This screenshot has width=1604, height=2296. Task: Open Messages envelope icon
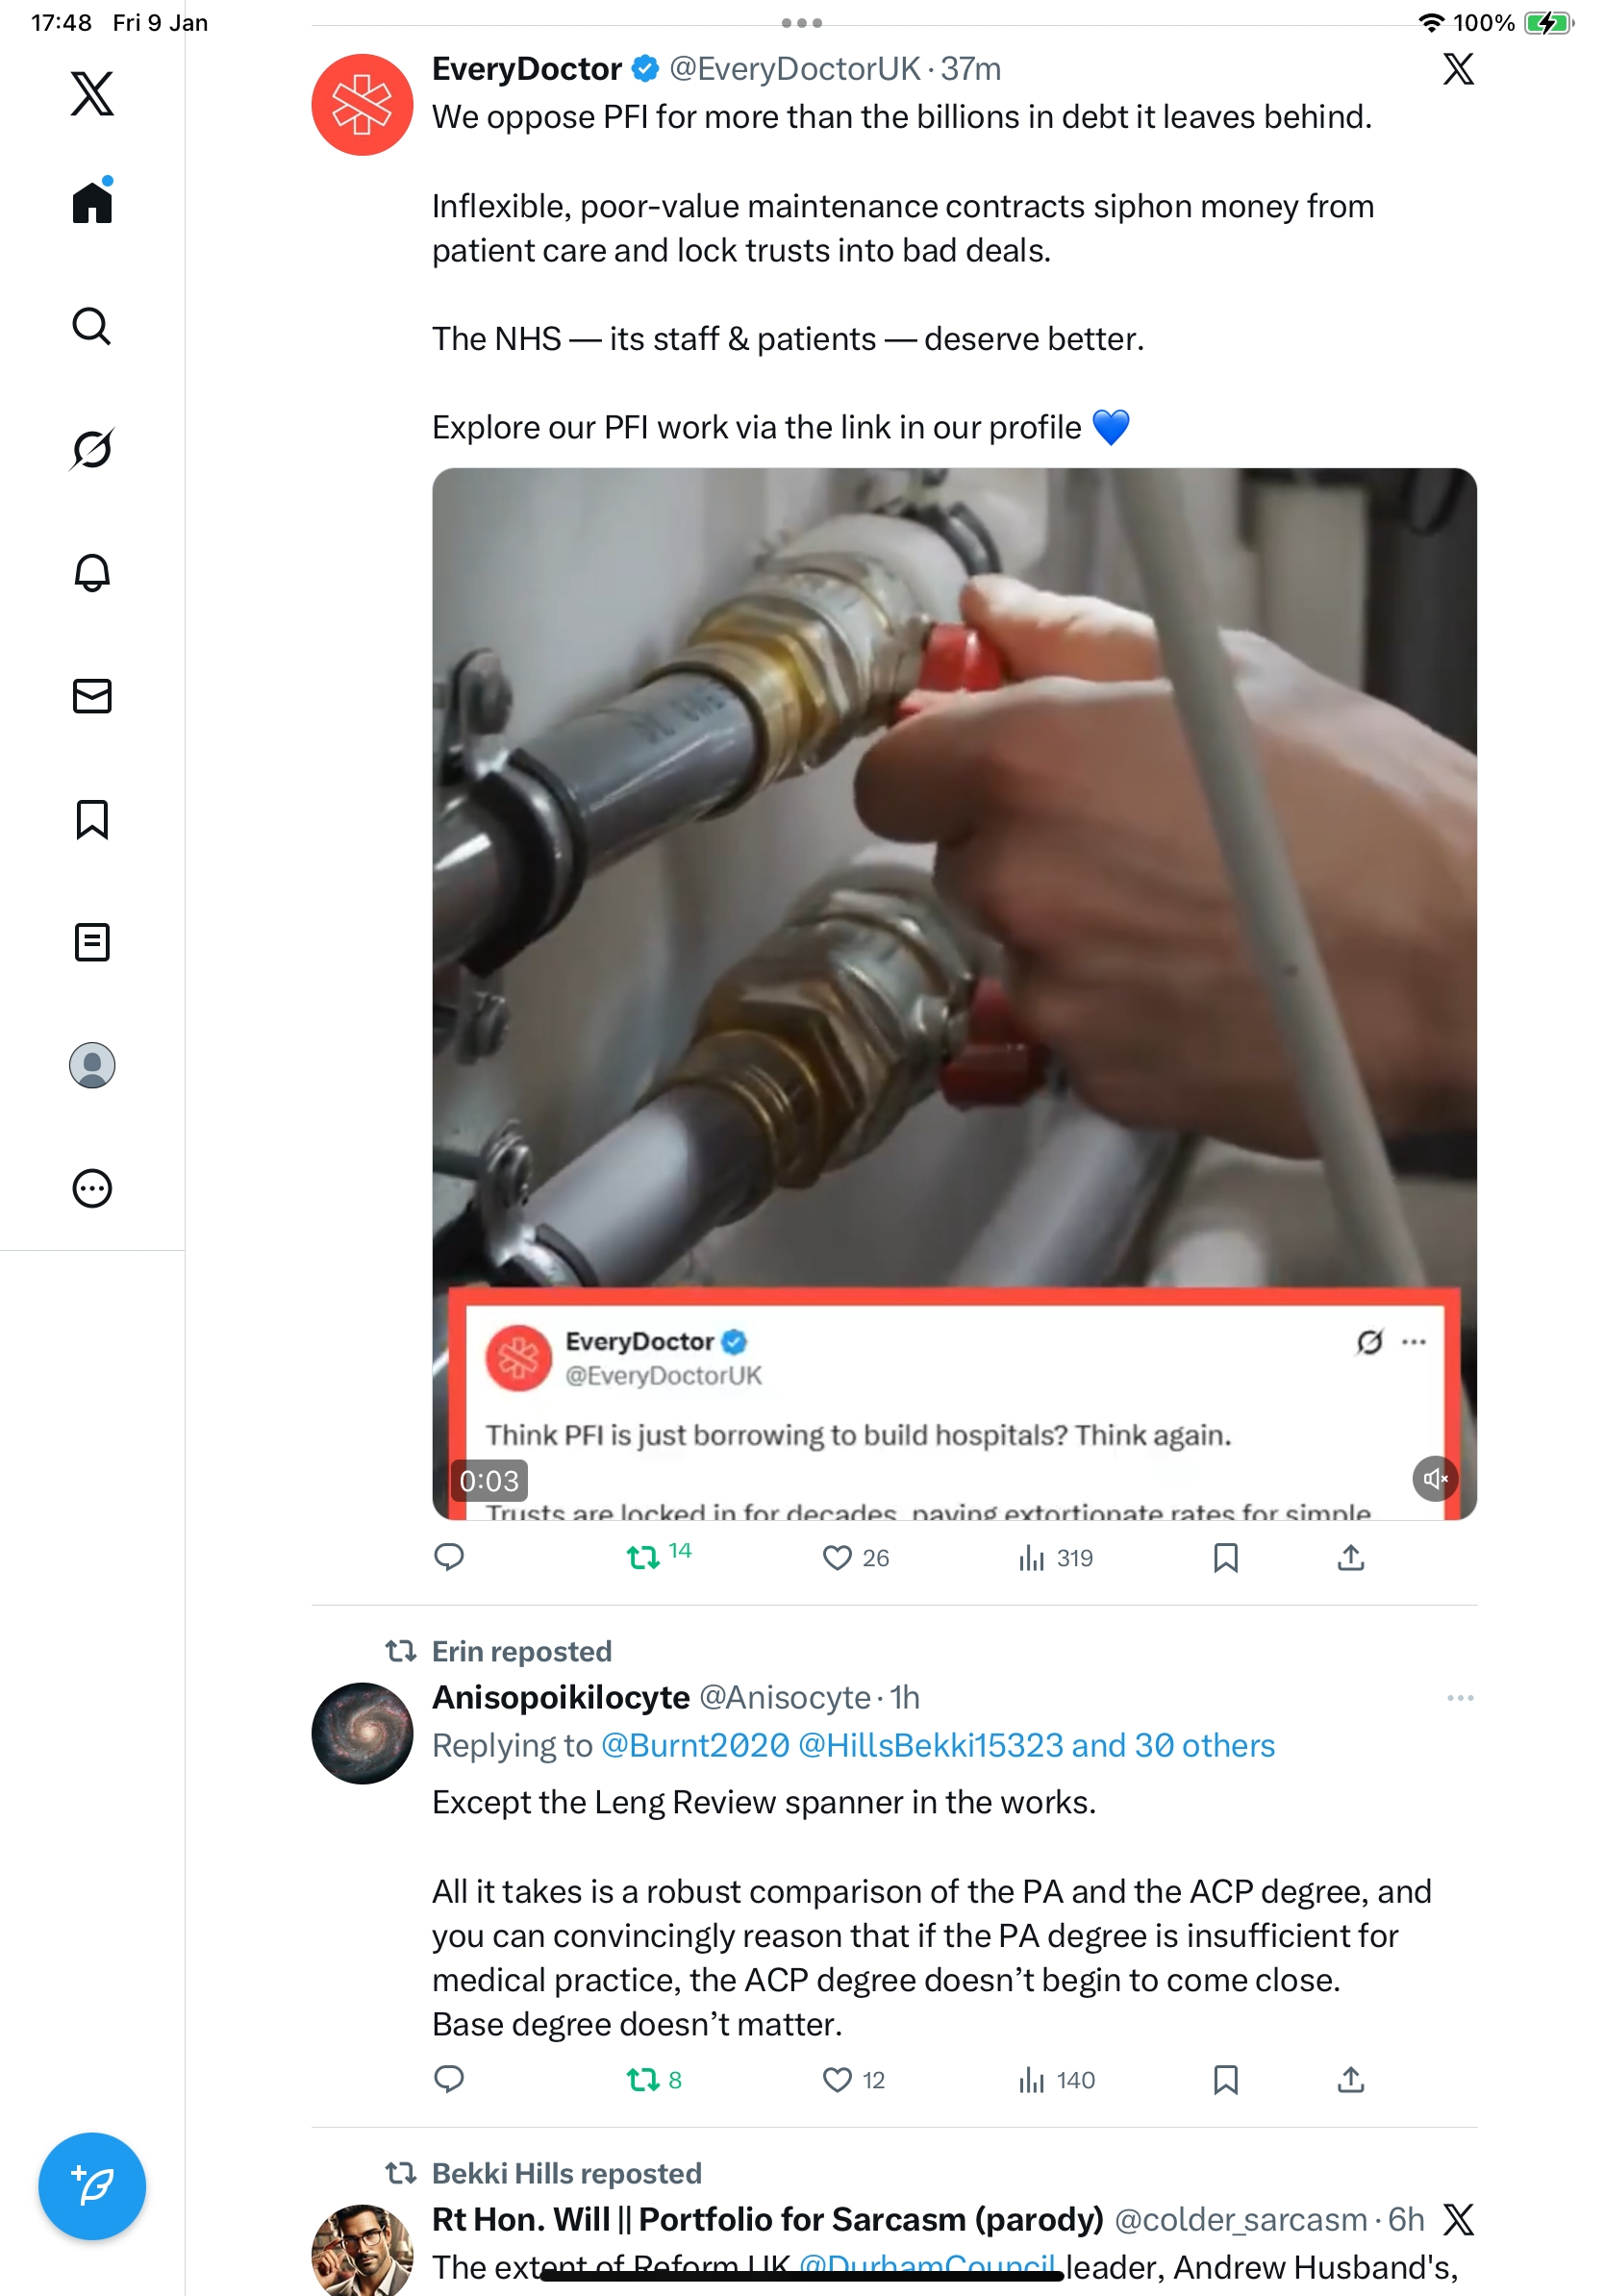(x=92, y=696)
